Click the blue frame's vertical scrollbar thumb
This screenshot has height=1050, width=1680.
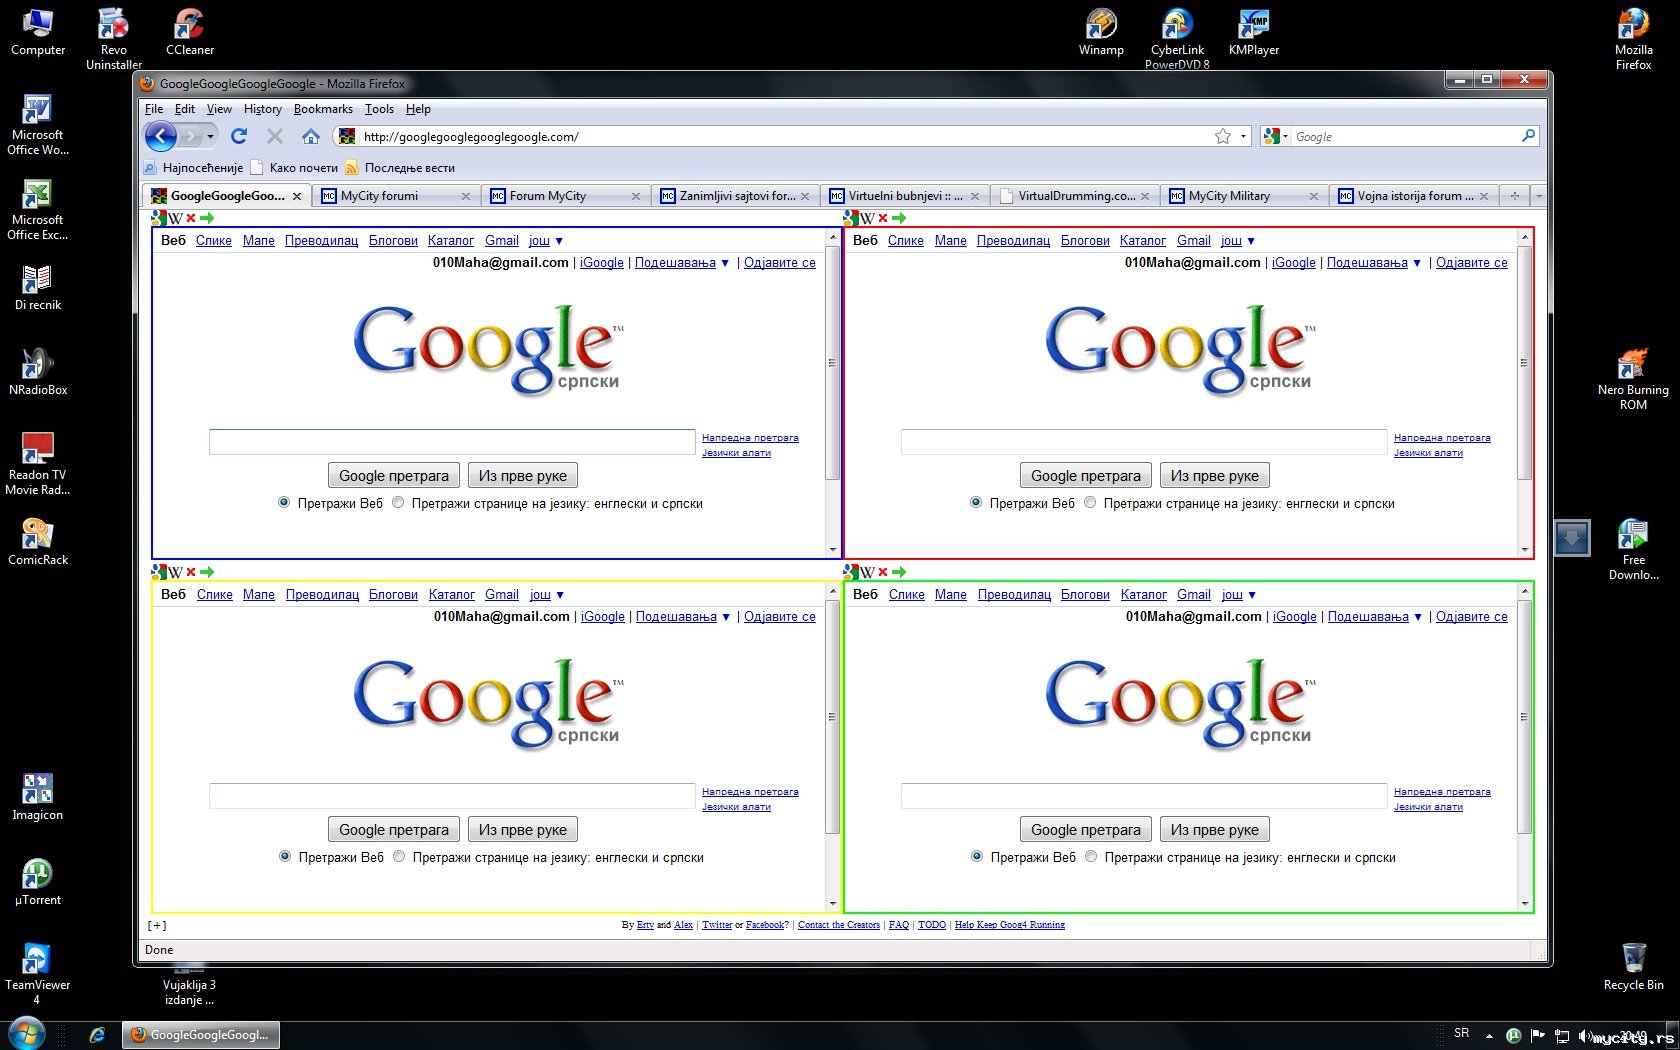click(831, 363)
